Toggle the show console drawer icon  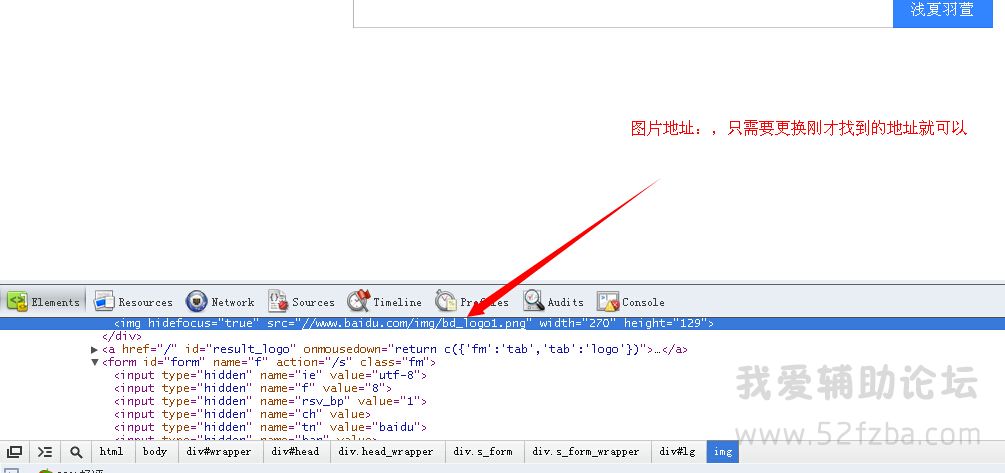pyautogui.click(x=45, y=452)
